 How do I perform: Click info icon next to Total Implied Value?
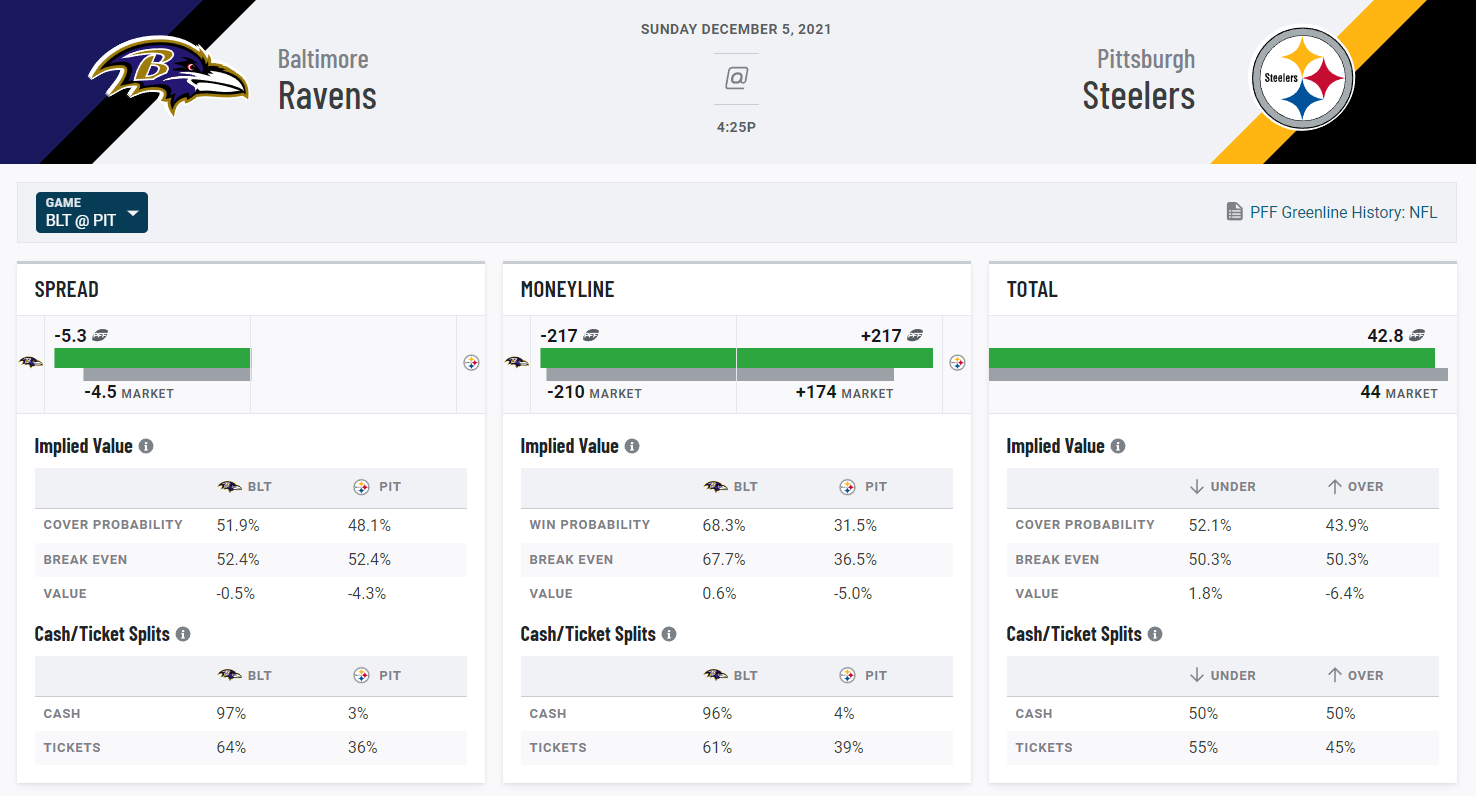(x=1118, y=446)
